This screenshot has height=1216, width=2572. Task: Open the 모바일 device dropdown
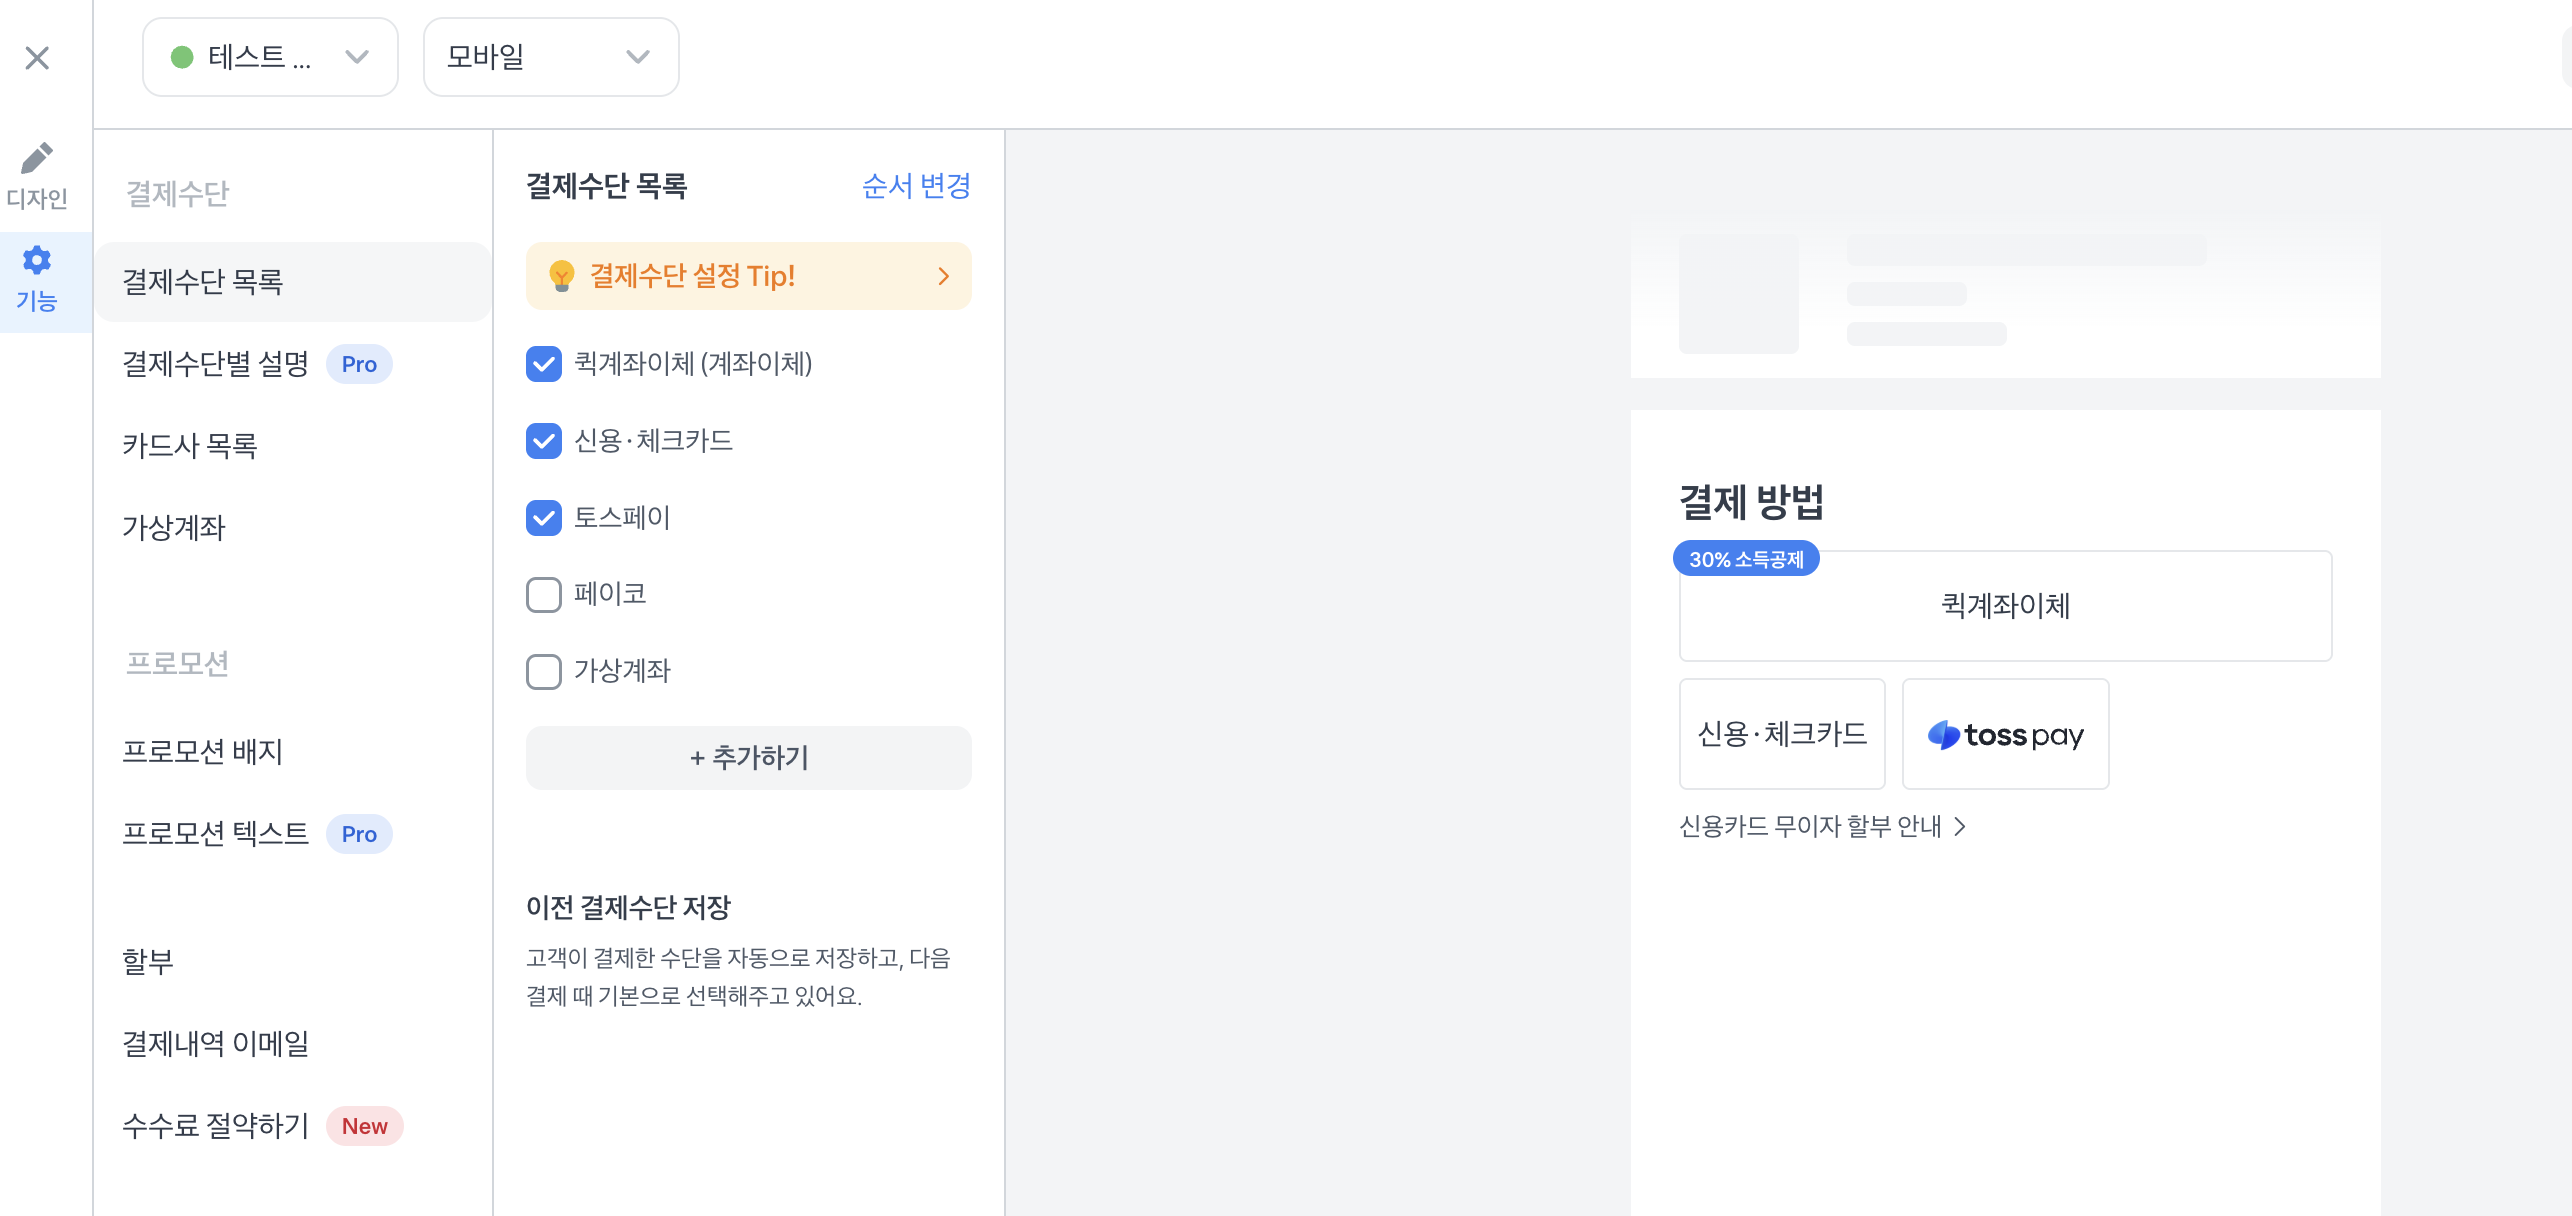(550, 57)
